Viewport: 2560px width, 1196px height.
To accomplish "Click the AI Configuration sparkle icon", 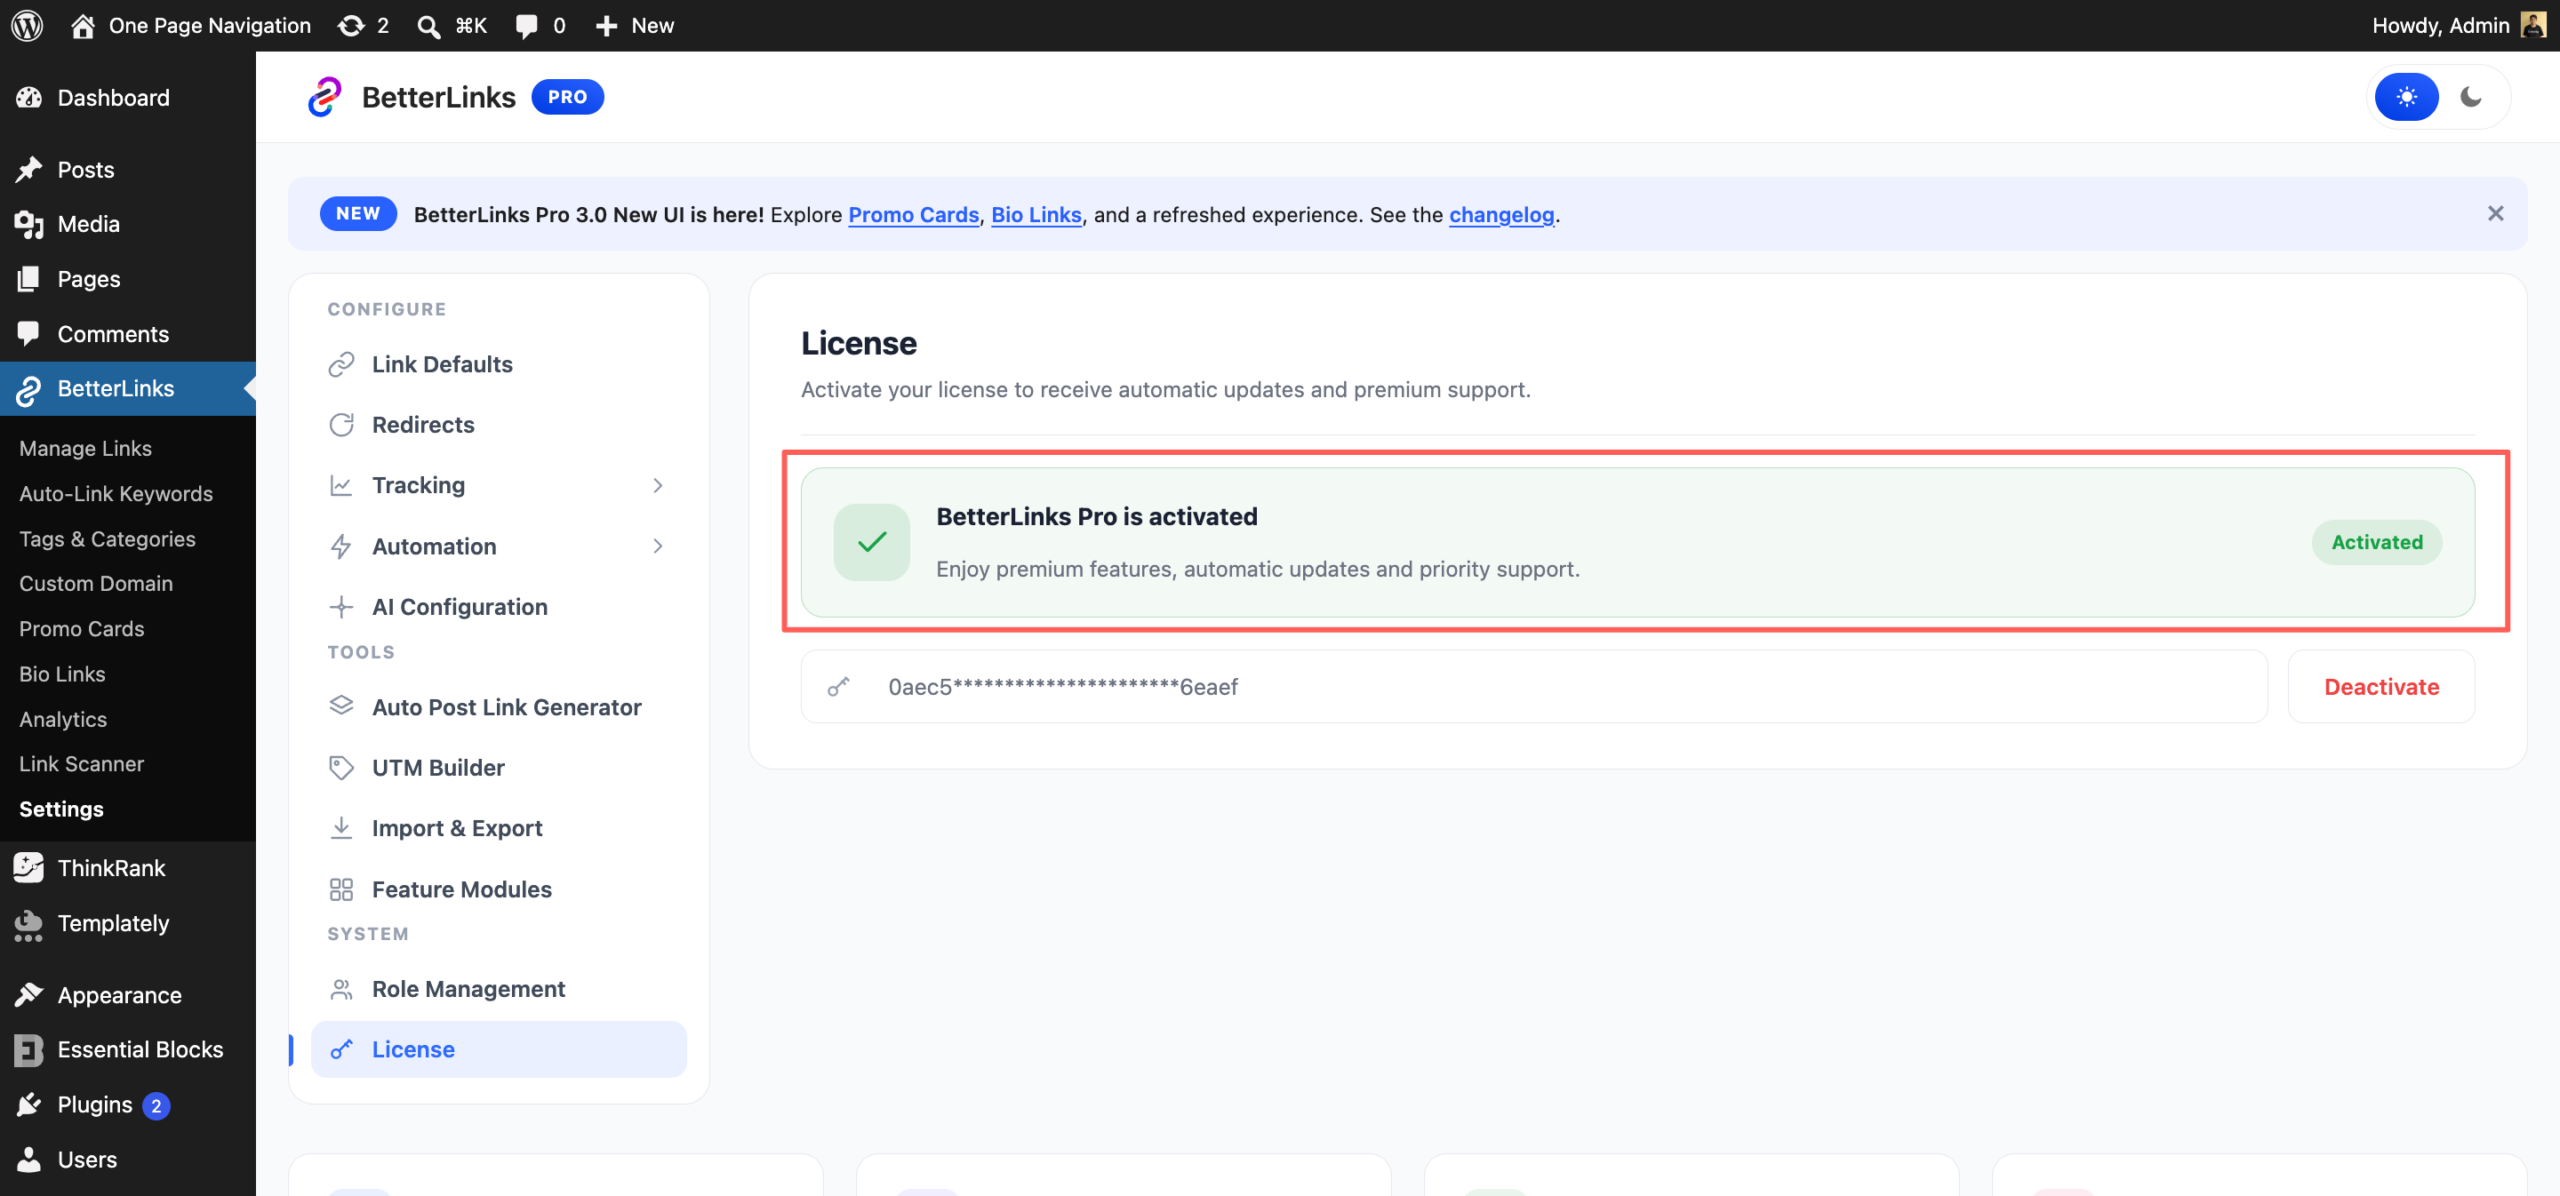I will click(341, 607).
